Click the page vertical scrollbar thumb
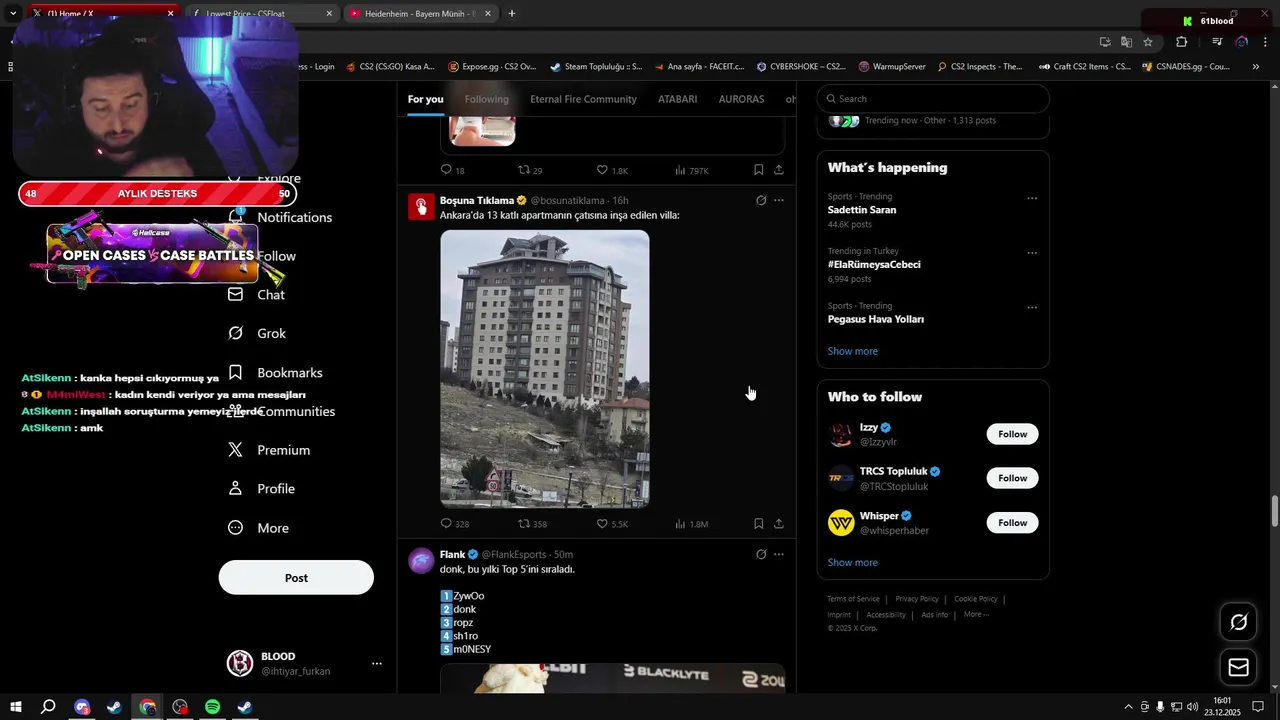1280x720 pixels. coord(1274,510)
